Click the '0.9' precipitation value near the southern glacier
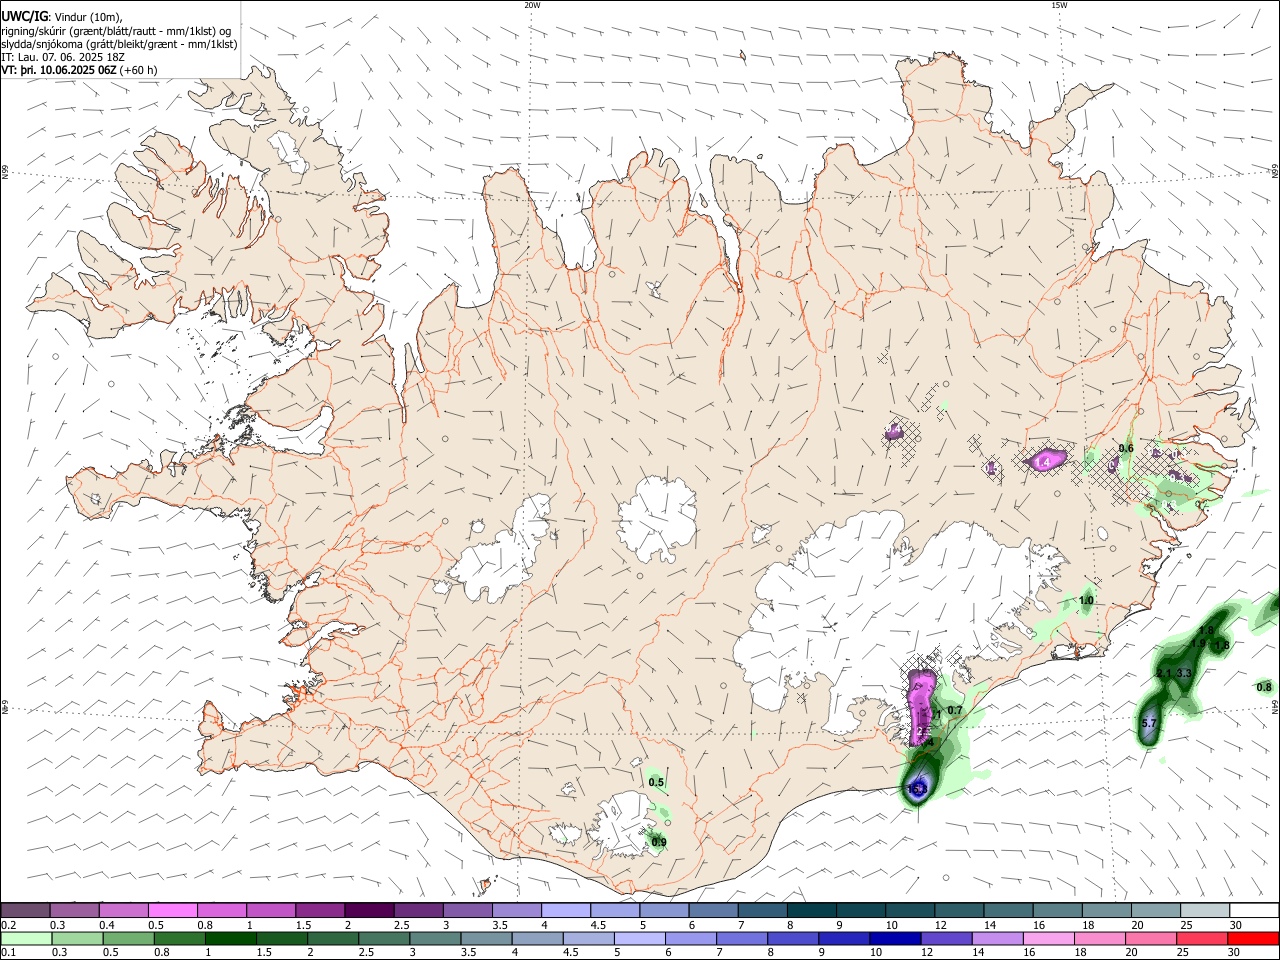This screenshot has width=1280, height=960. click(x=659, y=842)
